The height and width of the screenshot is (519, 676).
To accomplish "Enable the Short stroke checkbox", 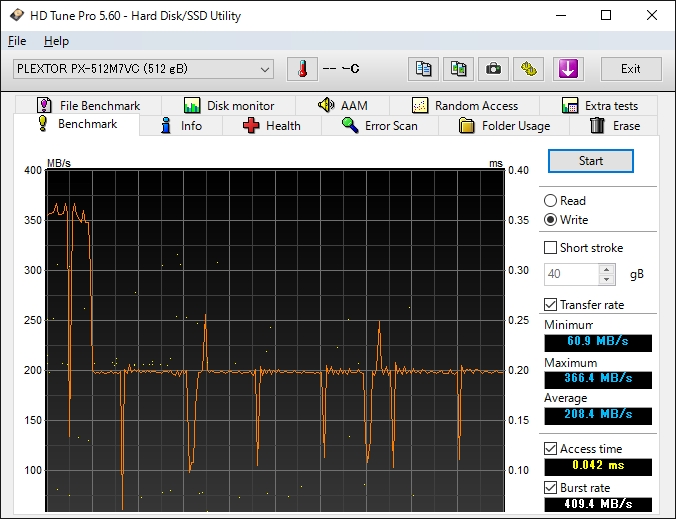I will 551,248.
